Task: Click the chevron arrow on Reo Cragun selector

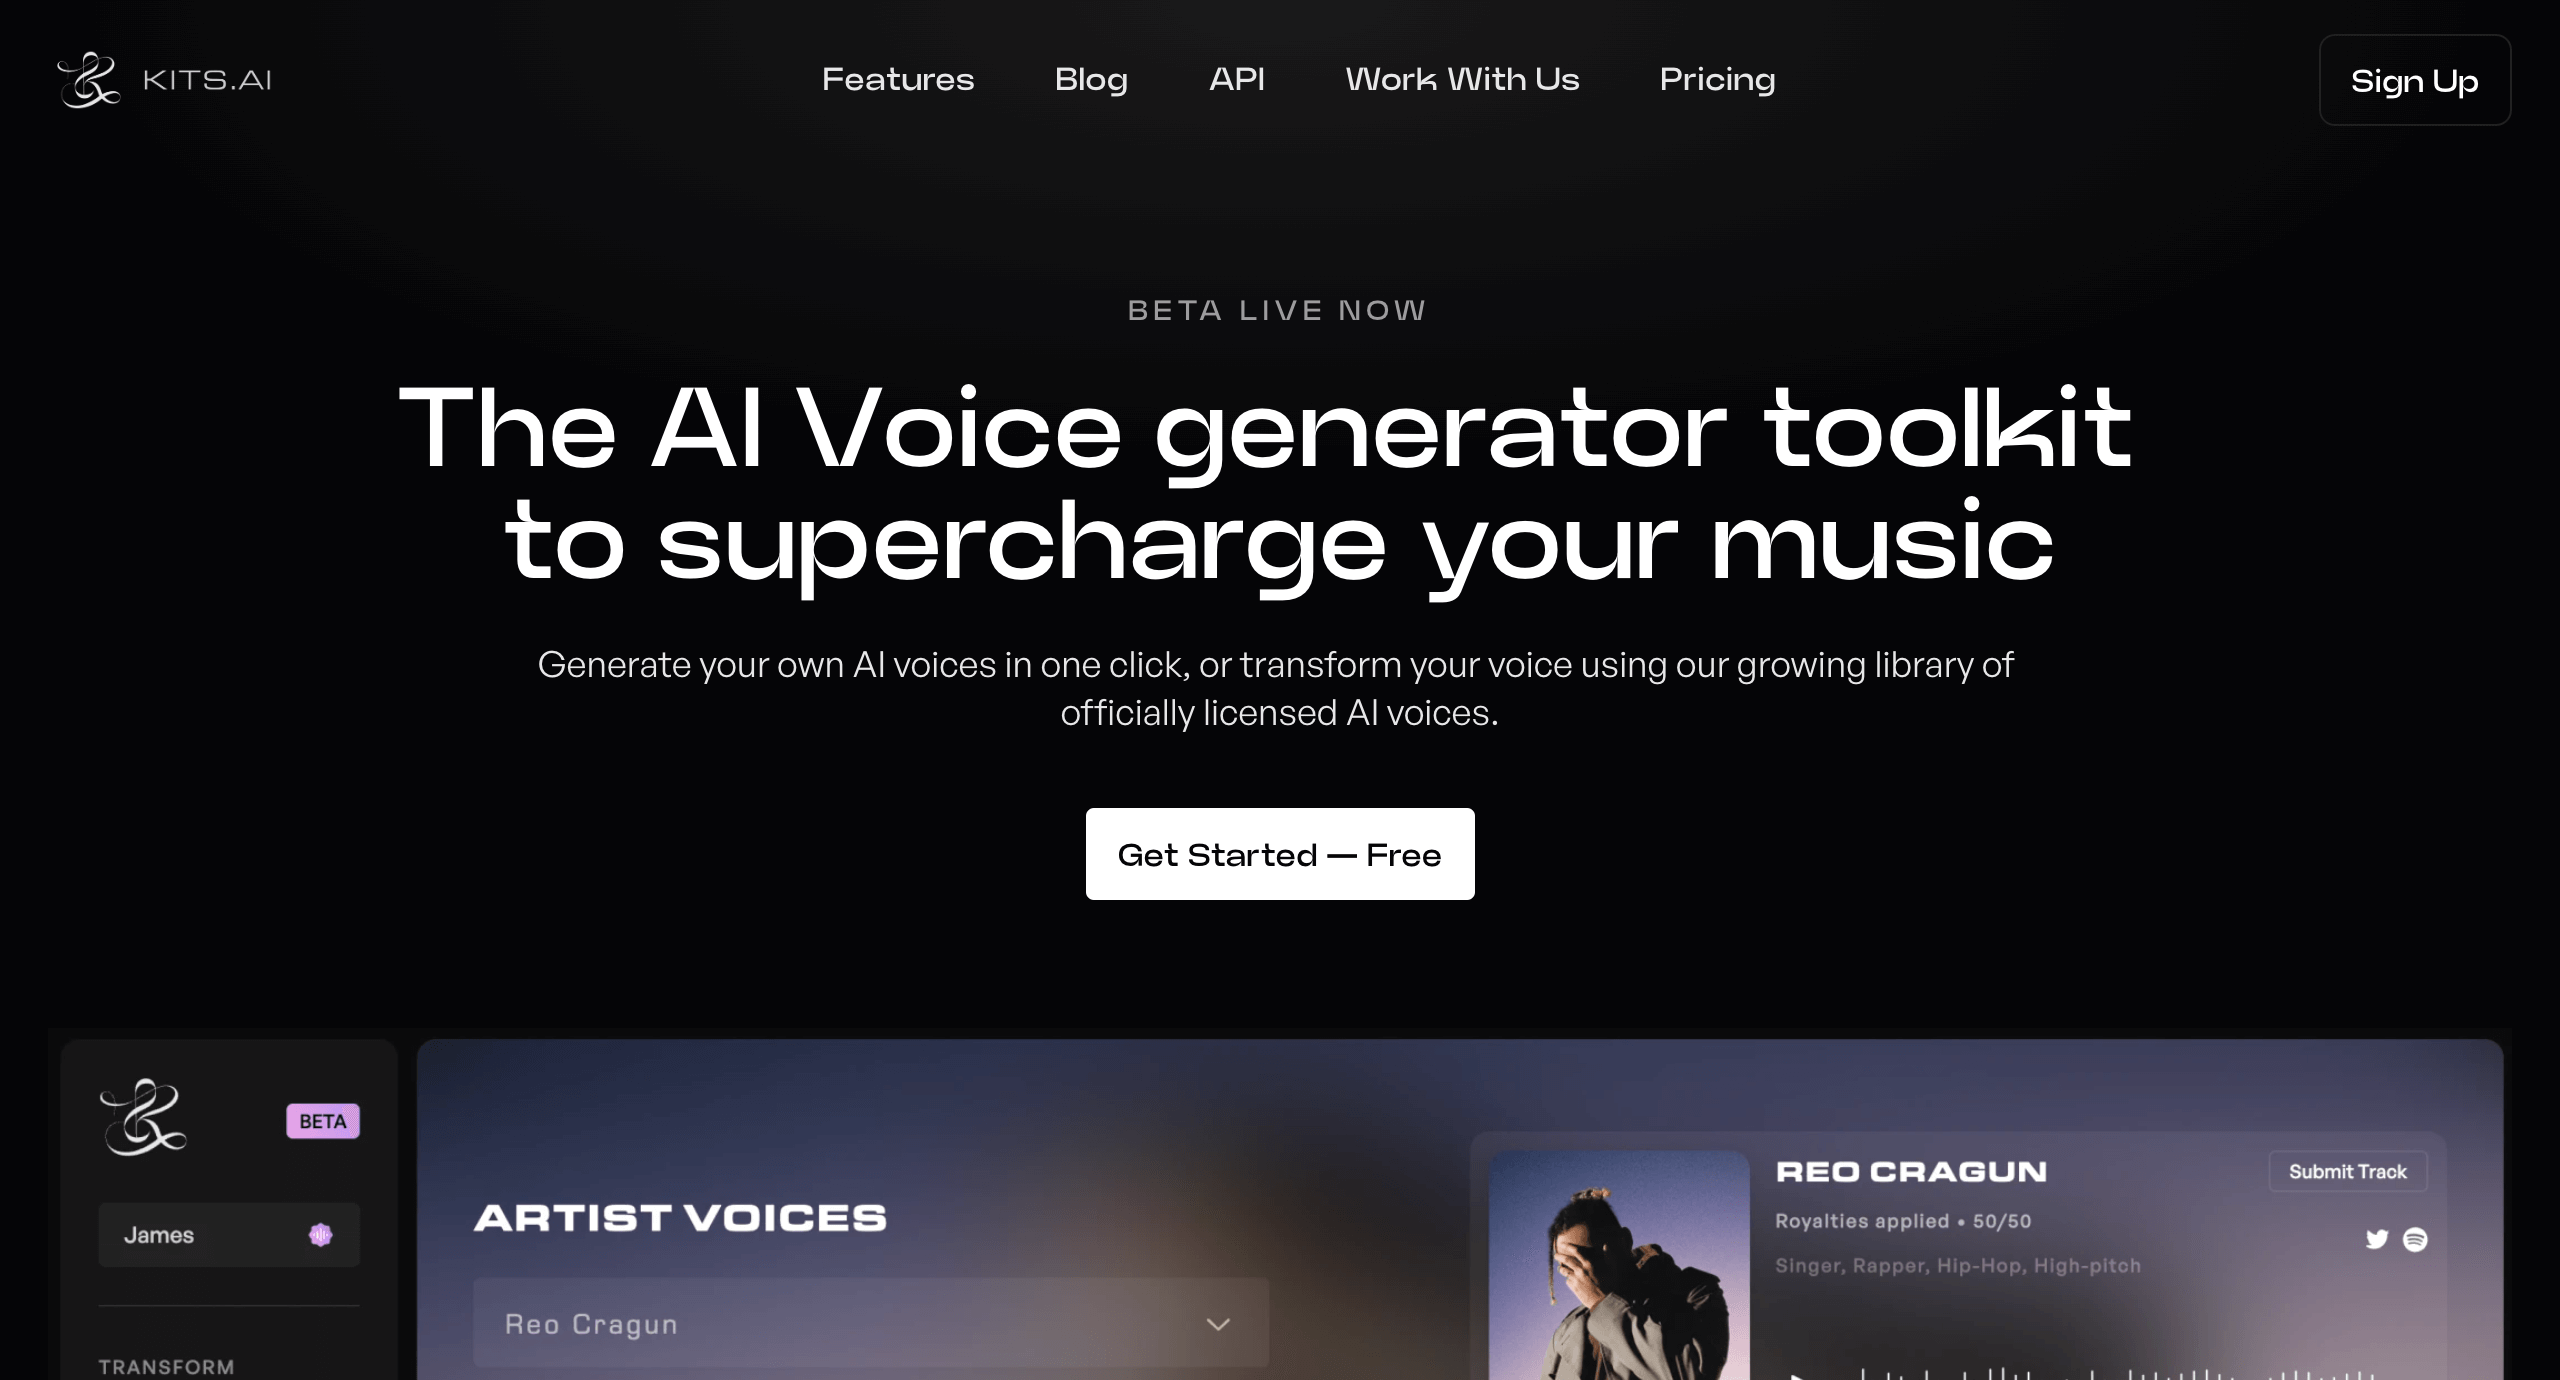Action: click(1220, 1321)
